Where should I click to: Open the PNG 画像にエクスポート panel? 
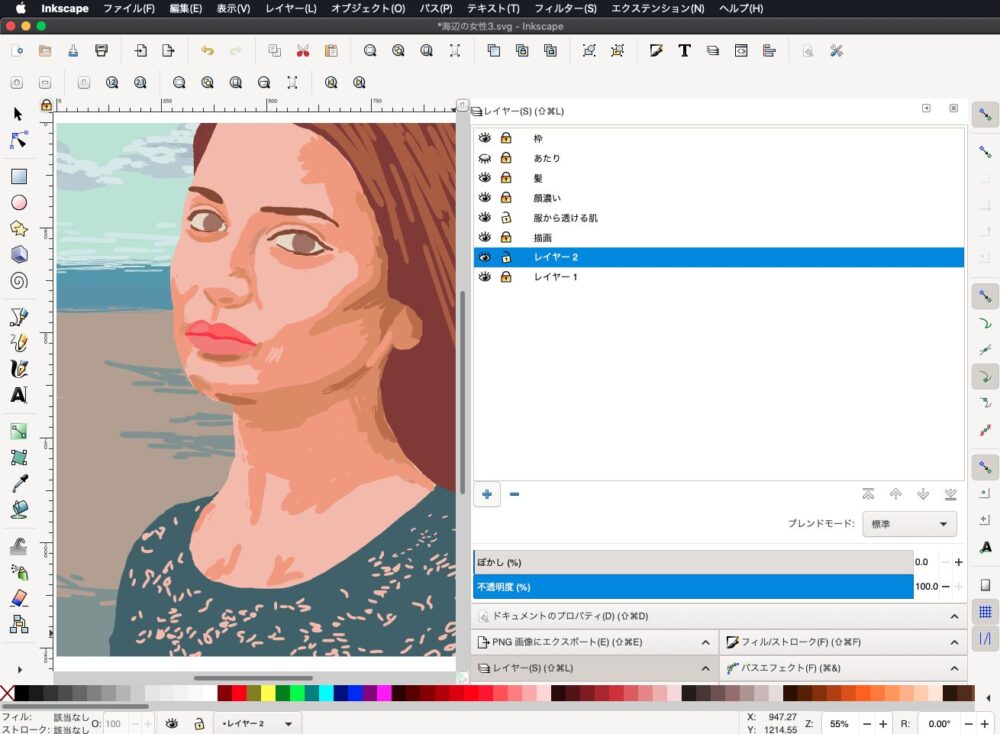565,642
